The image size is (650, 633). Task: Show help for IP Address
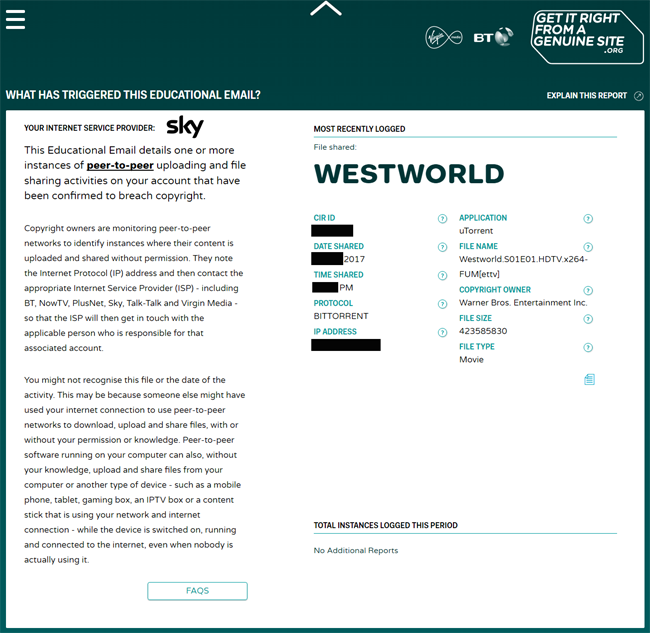coord(442,332)
